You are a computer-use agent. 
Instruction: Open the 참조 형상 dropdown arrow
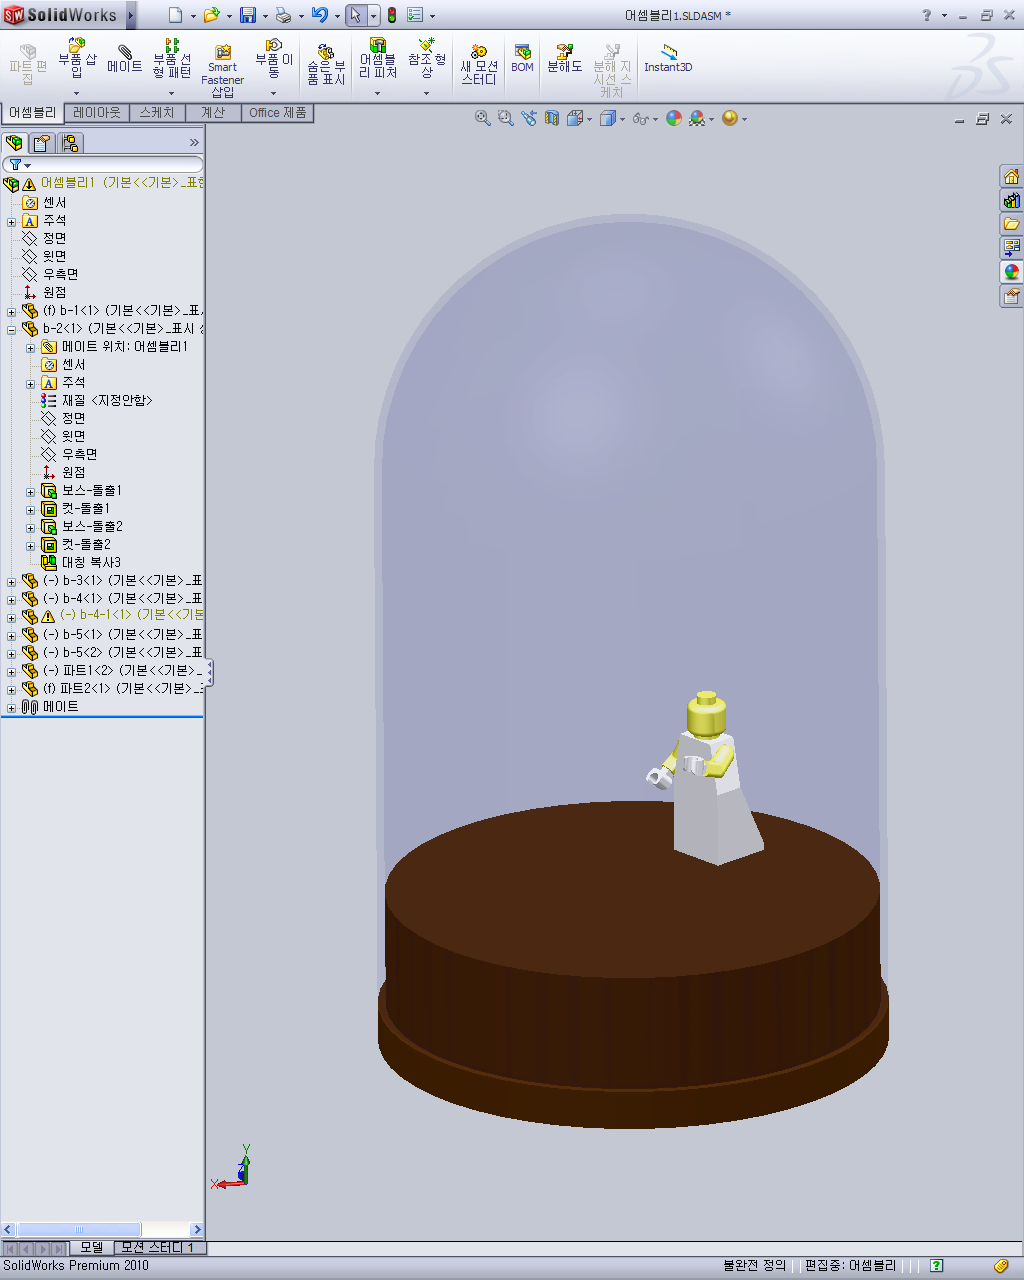pyautogui.click(x=427, y=94)
